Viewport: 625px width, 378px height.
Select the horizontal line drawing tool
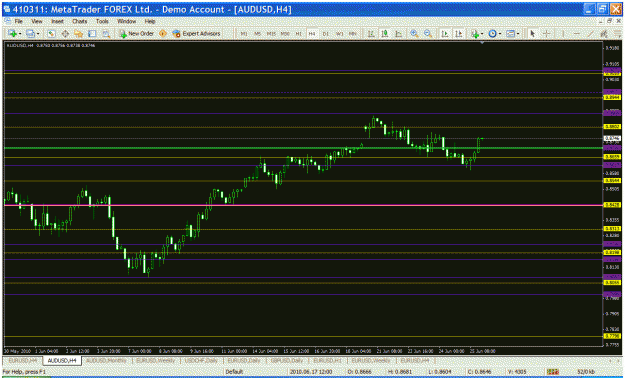(x=576, y=34)
